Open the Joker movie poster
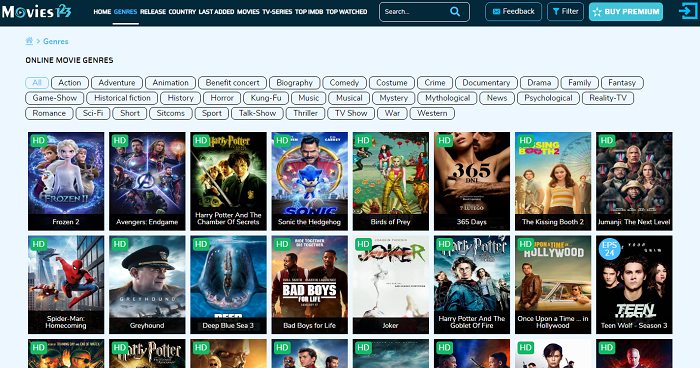The image size is (700, 368). point(391,284)
